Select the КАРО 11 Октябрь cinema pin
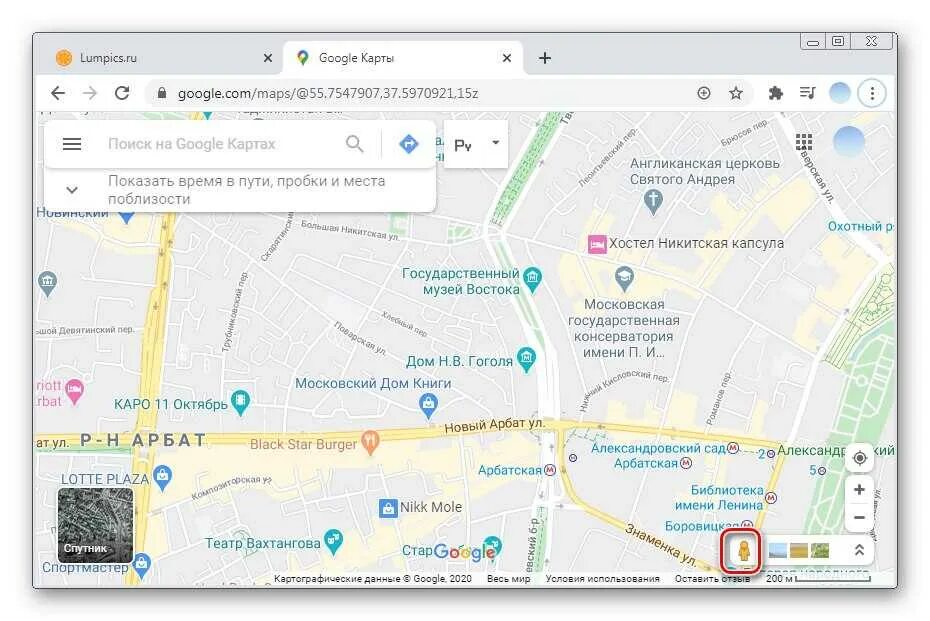 (240, 402)
